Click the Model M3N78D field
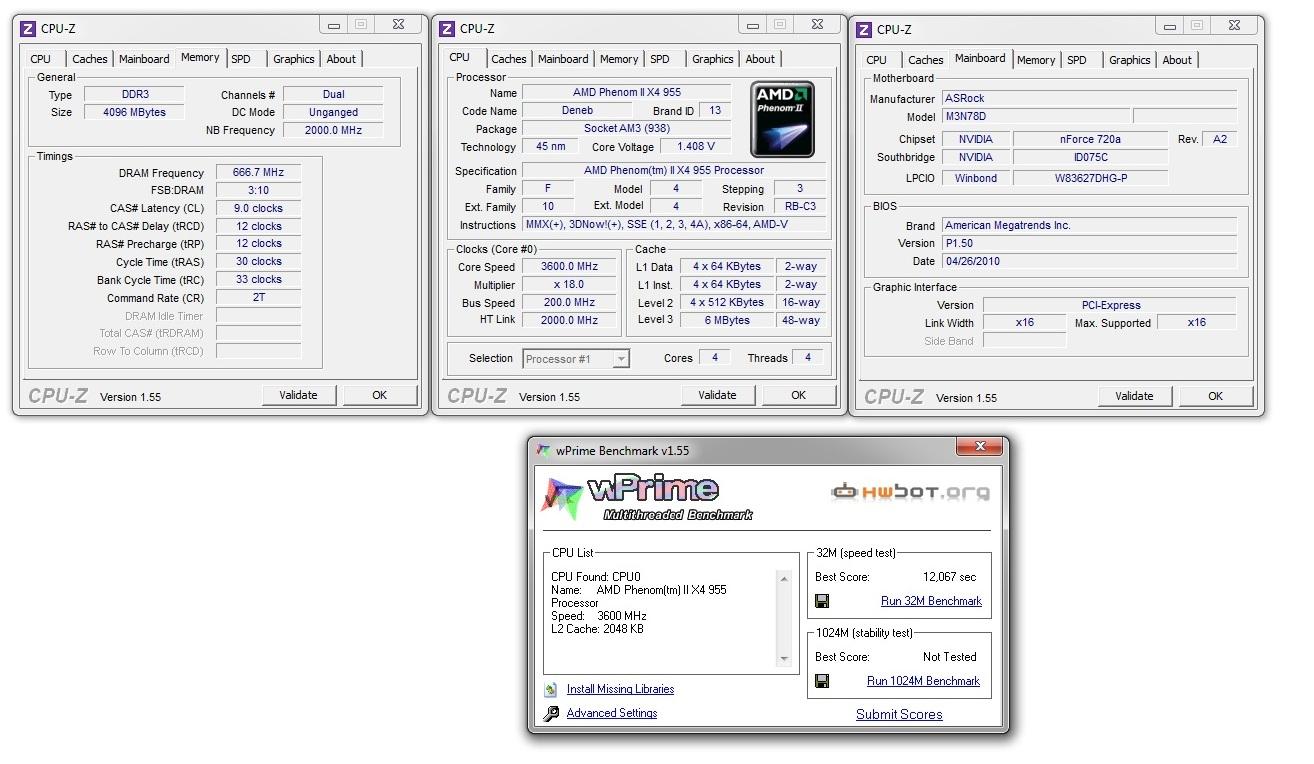 coord(1036,116)
